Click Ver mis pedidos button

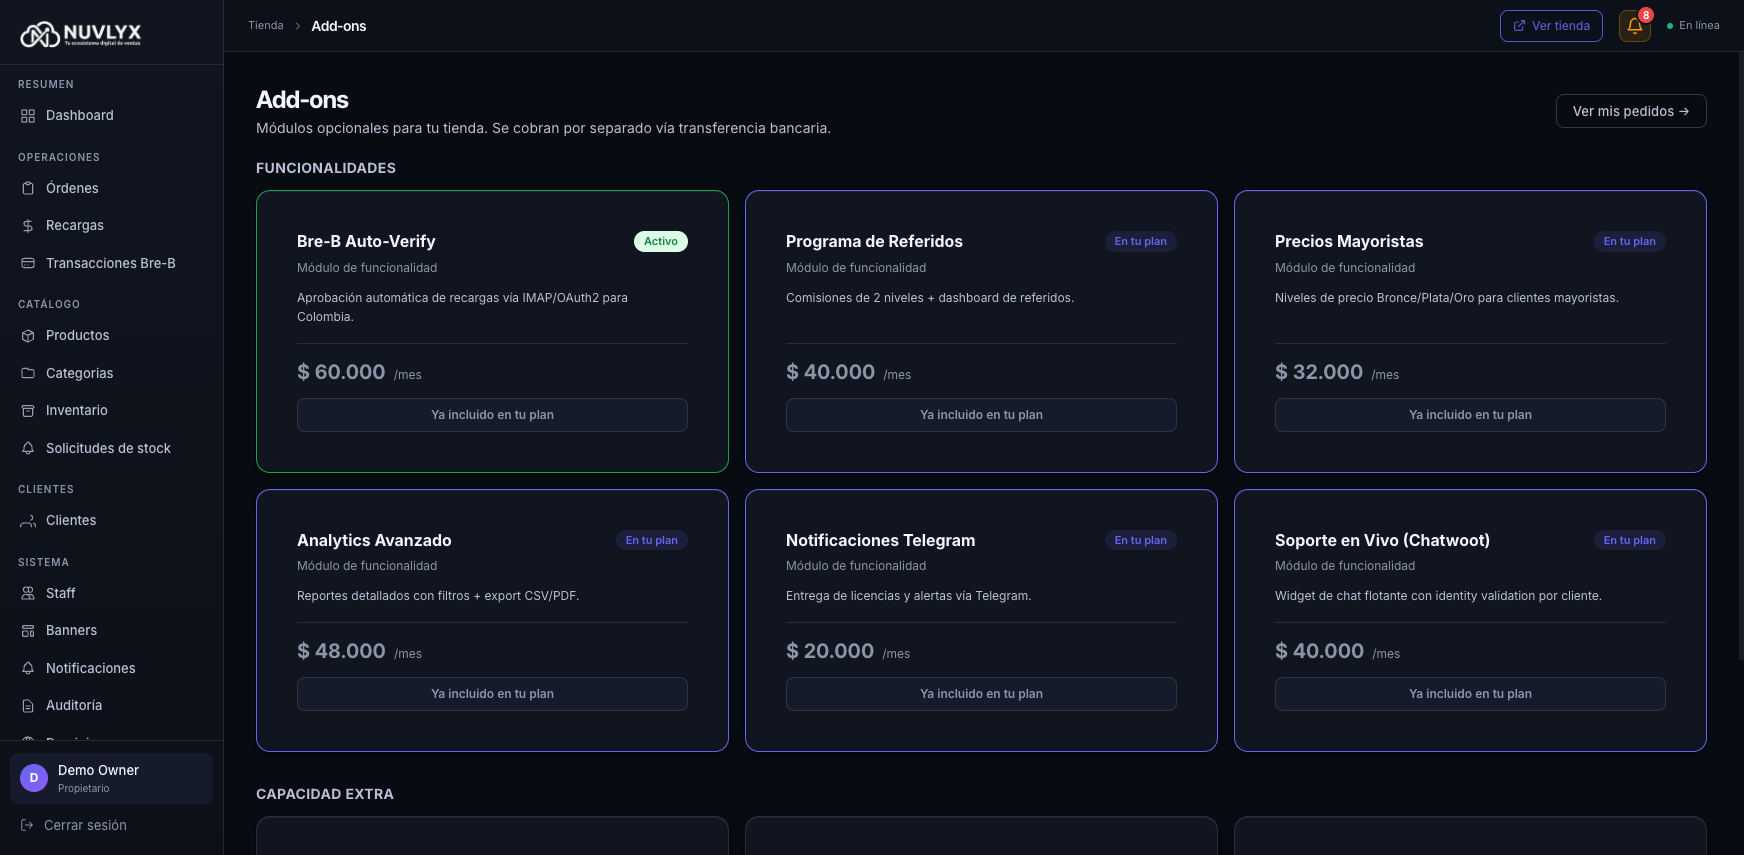click(x=1631, y=111)
